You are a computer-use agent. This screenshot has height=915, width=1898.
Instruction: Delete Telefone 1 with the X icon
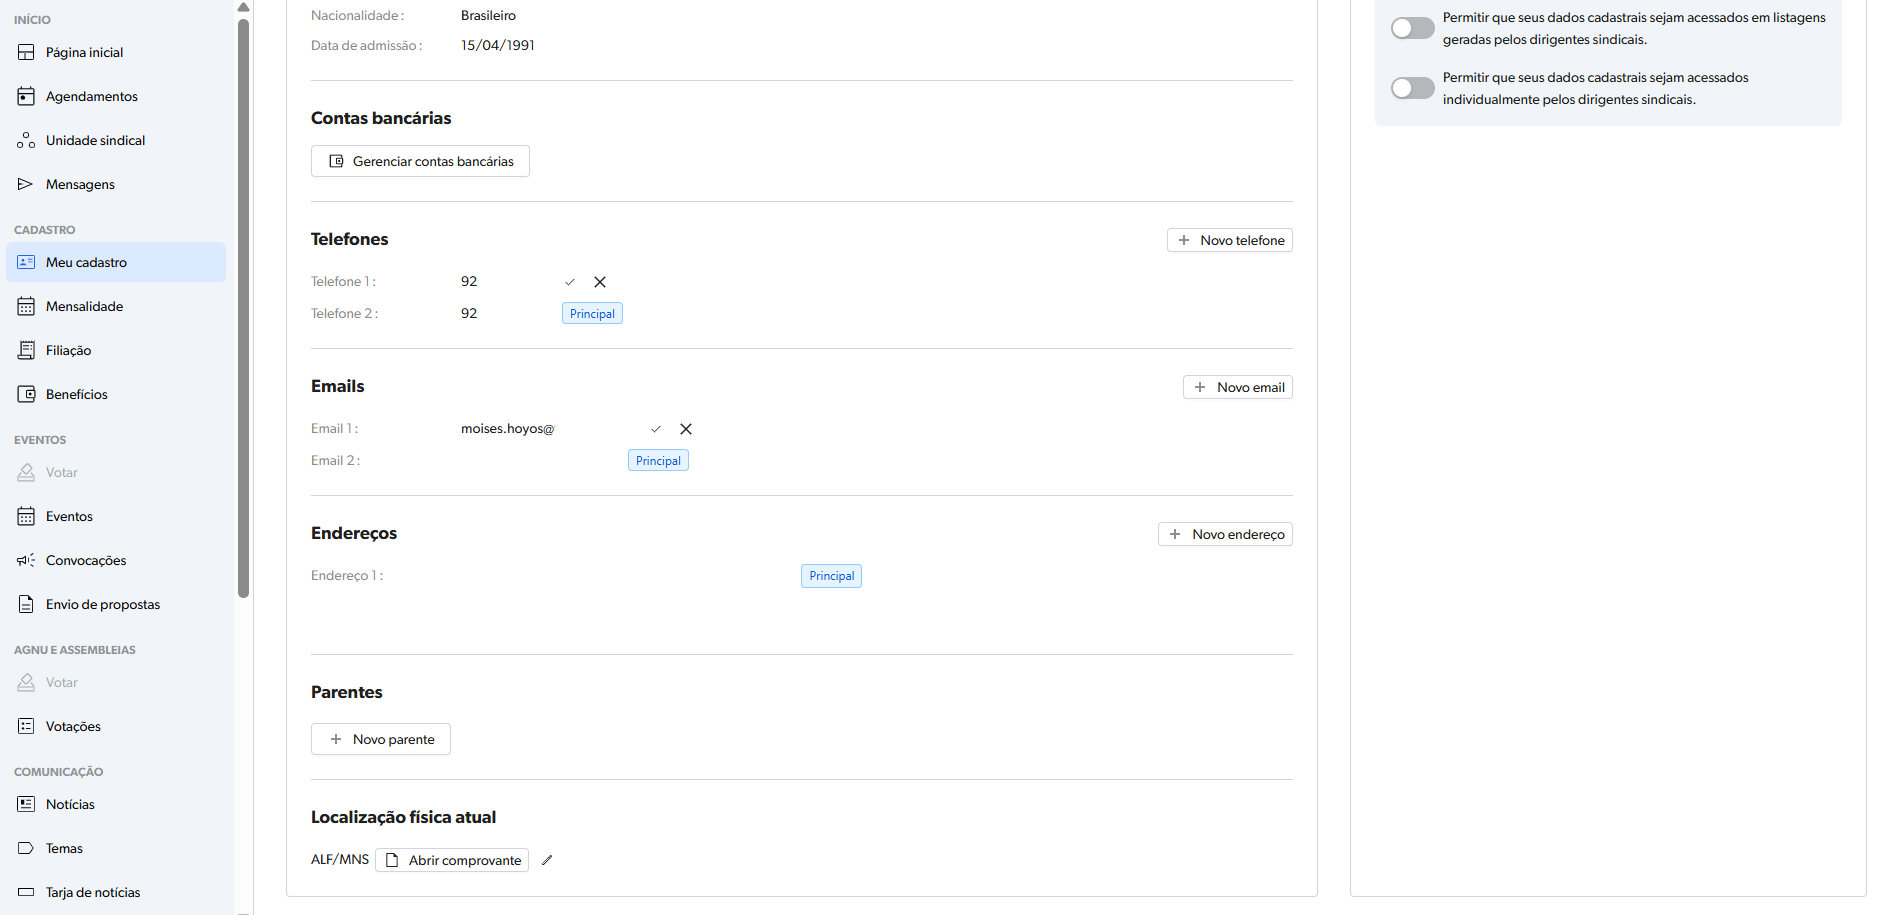click(x=600, y=282)
